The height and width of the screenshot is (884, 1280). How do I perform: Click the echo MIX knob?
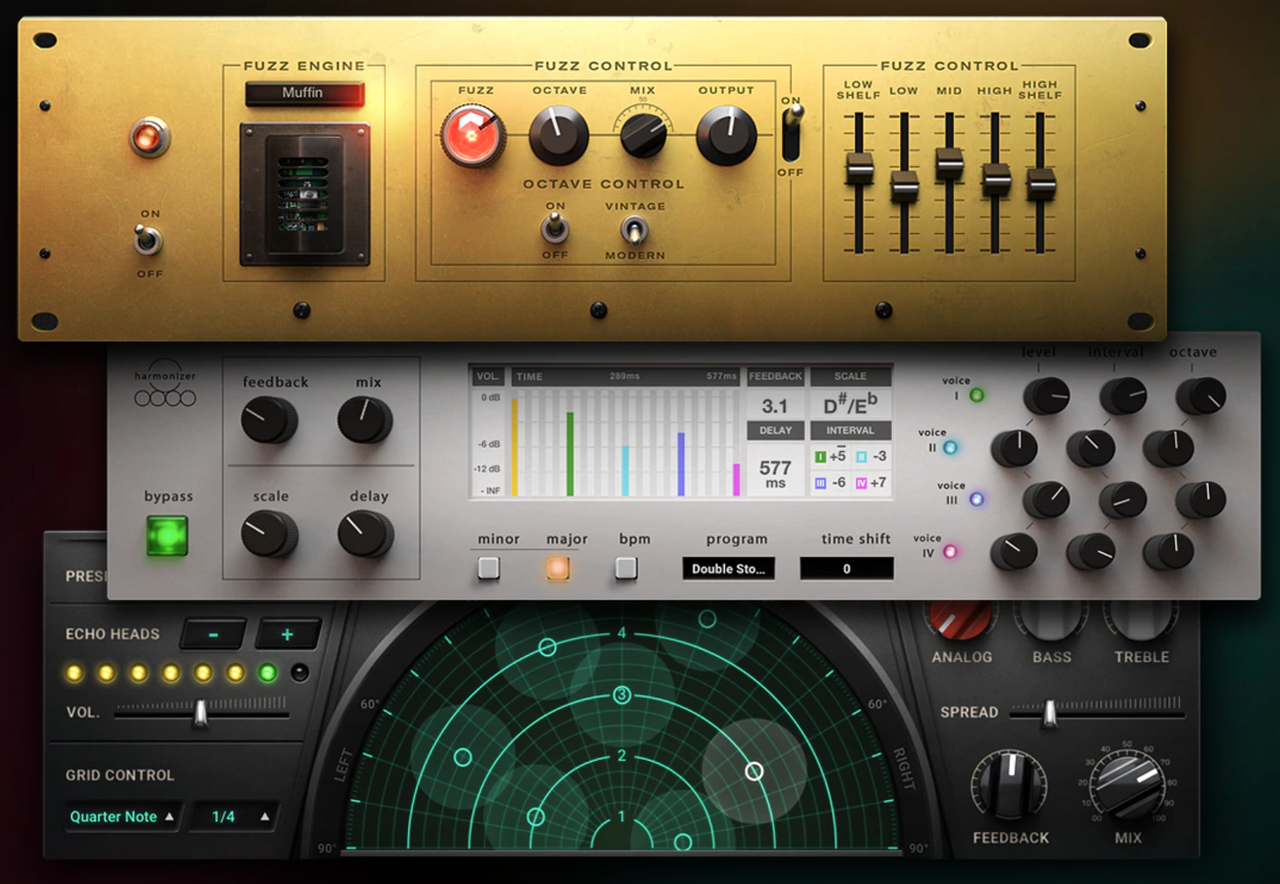click(x=1128, y=785)
